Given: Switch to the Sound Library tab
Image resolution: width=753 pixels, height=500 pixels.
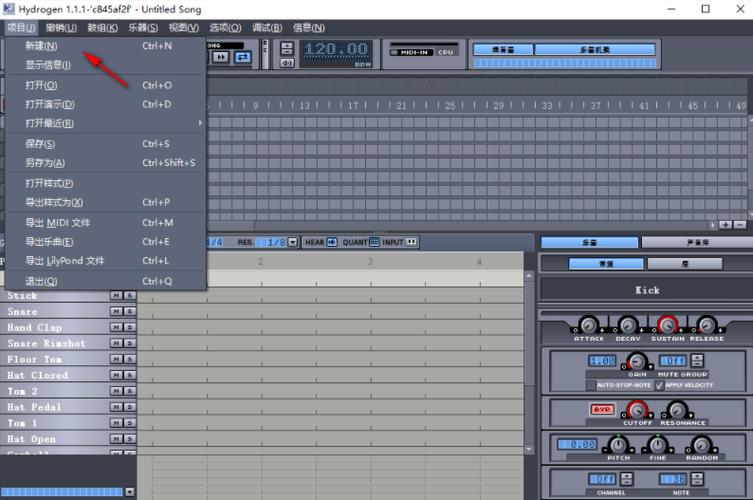Looking at the screenshot, I should (x=697, y=243).
